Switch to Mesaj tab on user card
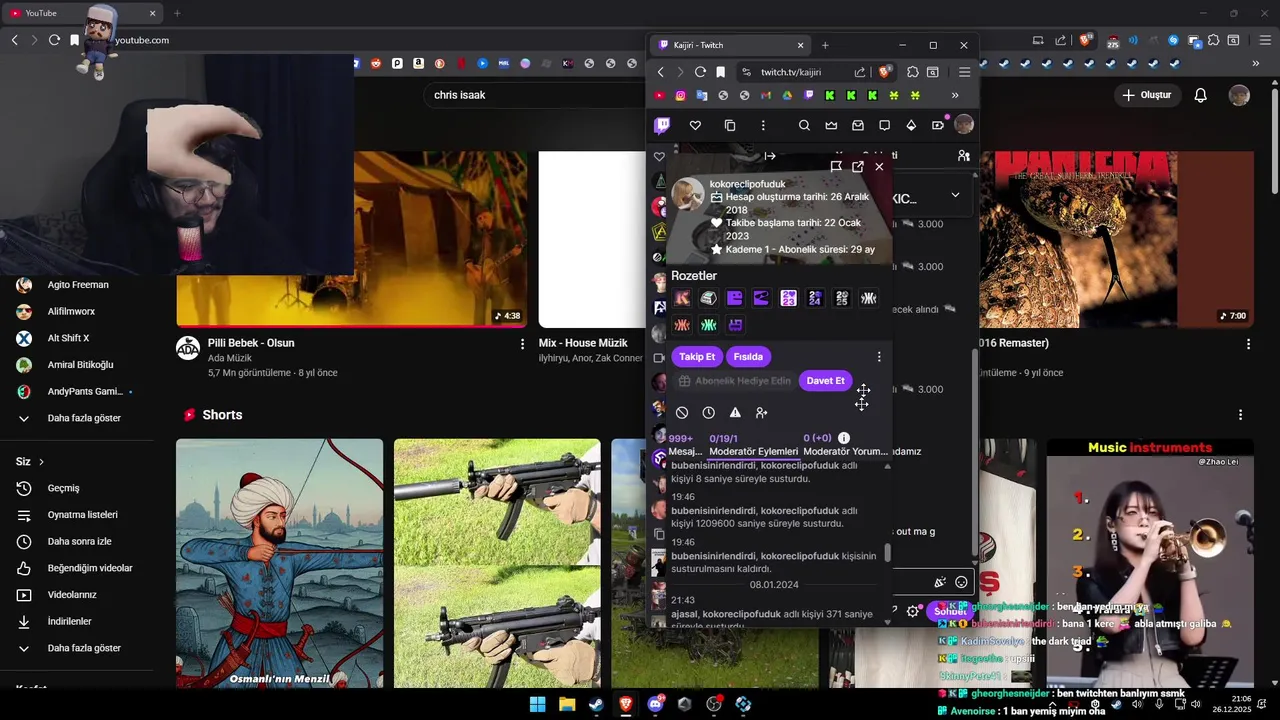Viewport: 1280px width, 720px height. click(685, 445)
